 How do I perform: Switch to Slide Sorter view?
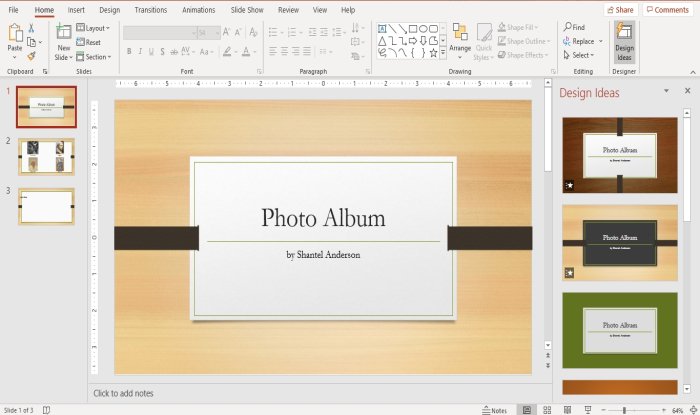tap(546, 410)
